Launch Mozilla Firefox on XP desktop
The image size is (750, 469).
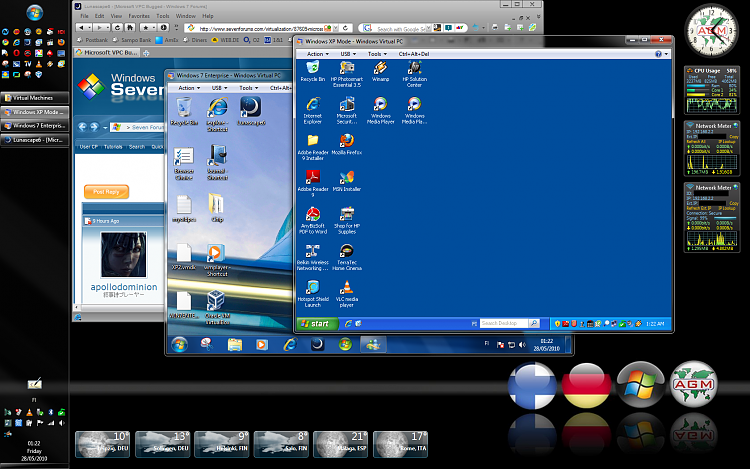[347, 144]
